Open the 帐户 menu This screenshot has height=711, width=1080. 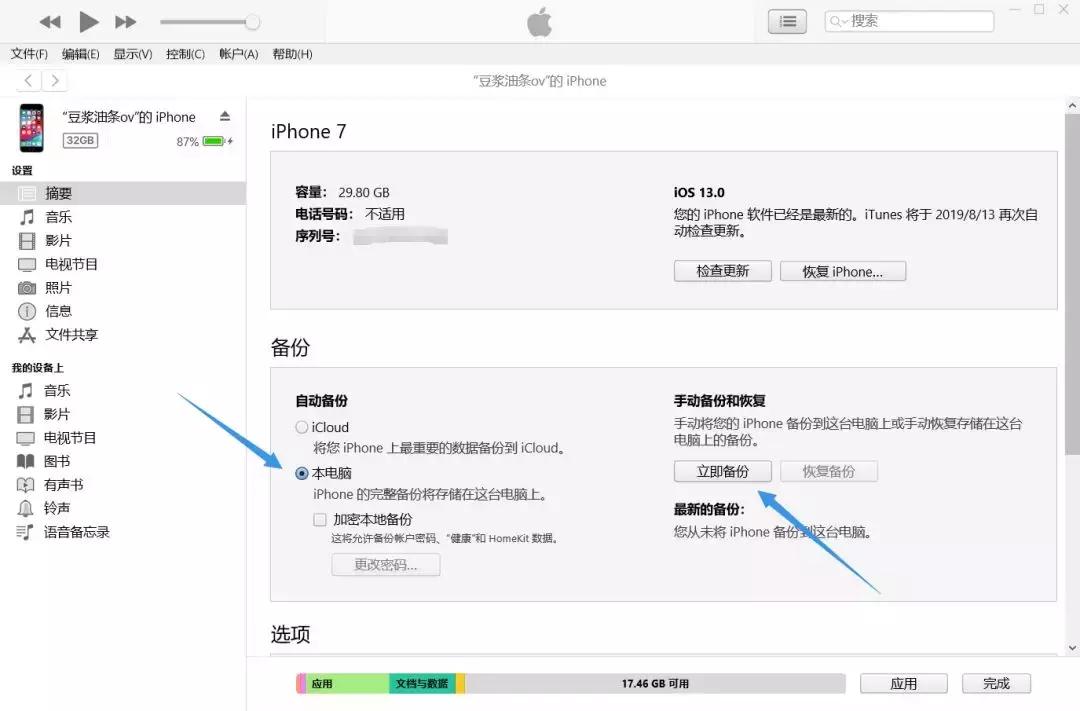237,54
